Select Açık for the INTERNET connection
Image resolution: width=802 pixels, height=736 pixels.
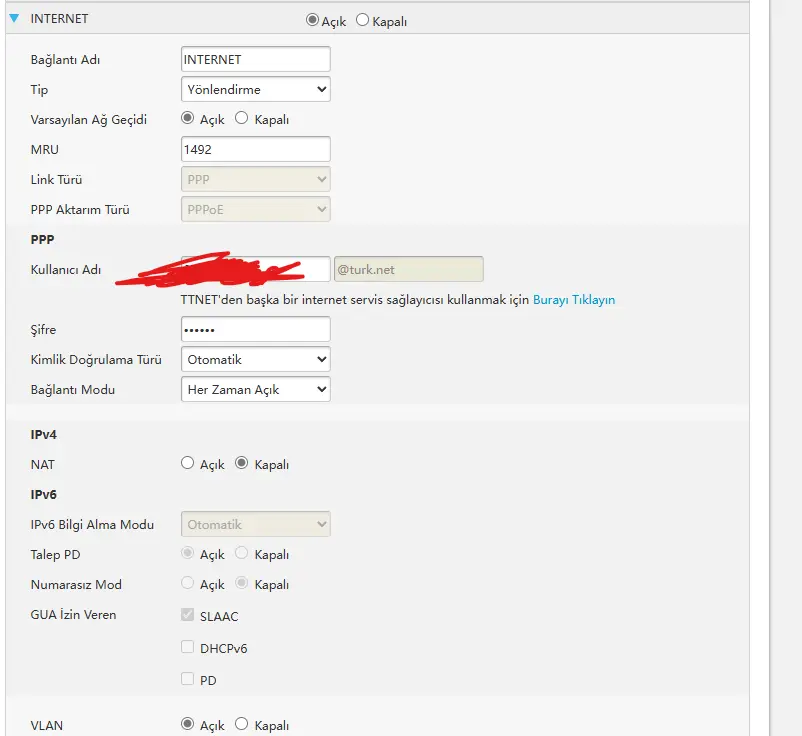[312, 20]
